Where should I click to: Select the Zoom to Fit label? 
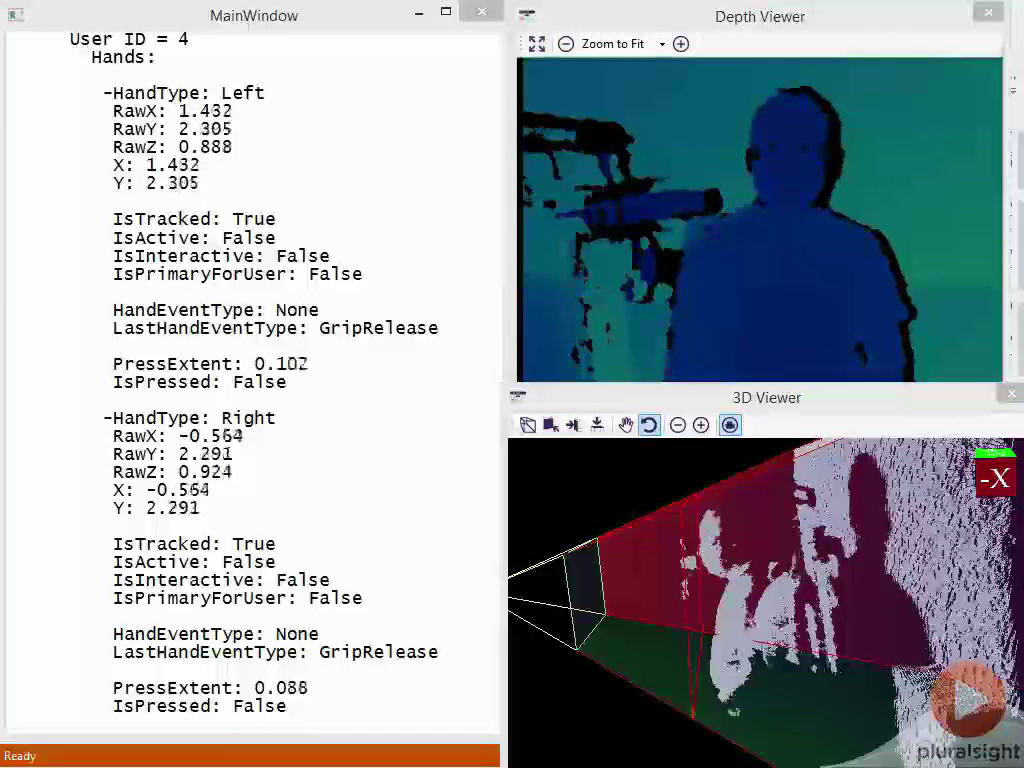(613, 44)
